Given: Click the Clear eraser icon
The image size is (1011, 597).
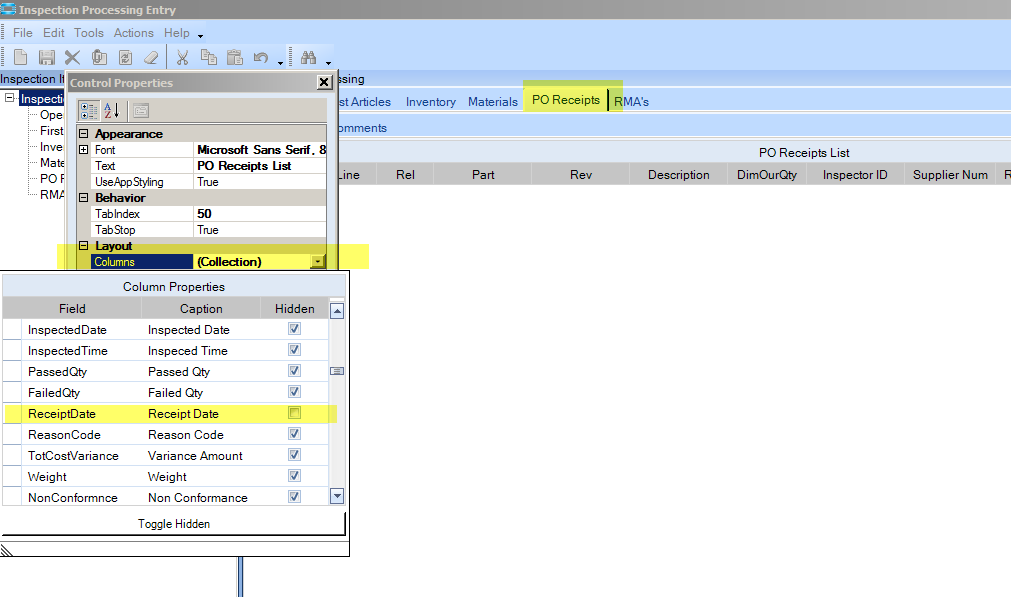Looking at the screenshot, I should [151, 57].
